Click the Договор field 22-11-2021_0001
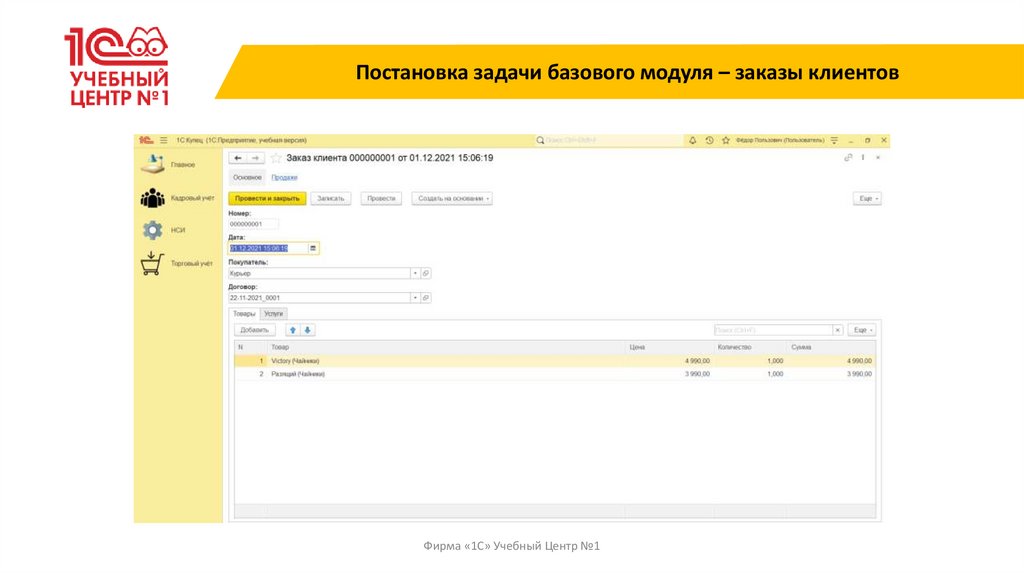Screen dimensions: 1024x574 point(319,298)
